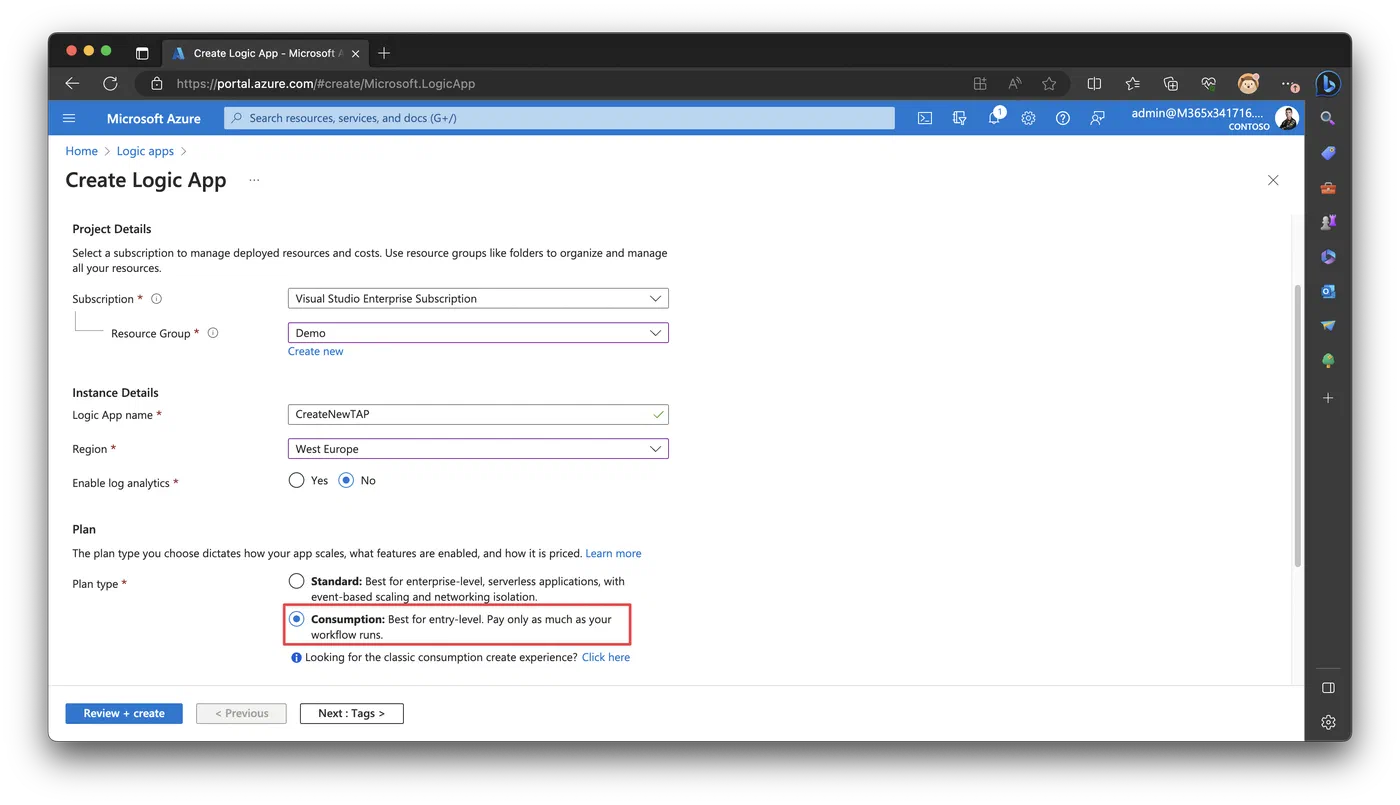
Task: Click the Azure search resources box
Action: (x=559, y=118)
